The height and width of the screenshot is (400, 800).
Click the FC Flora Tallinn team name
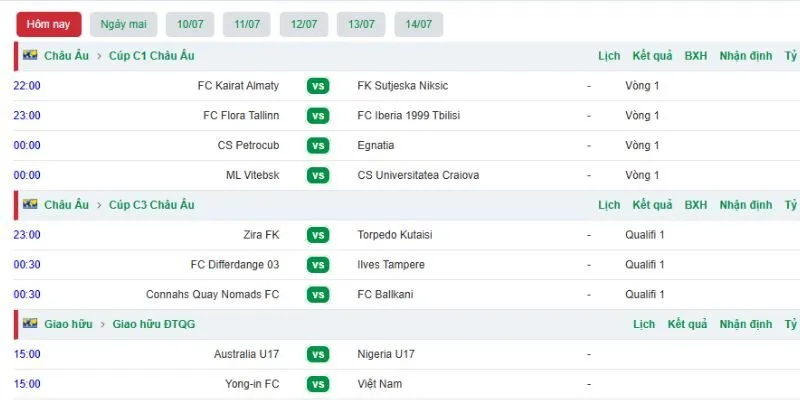(x=241, y=115)
